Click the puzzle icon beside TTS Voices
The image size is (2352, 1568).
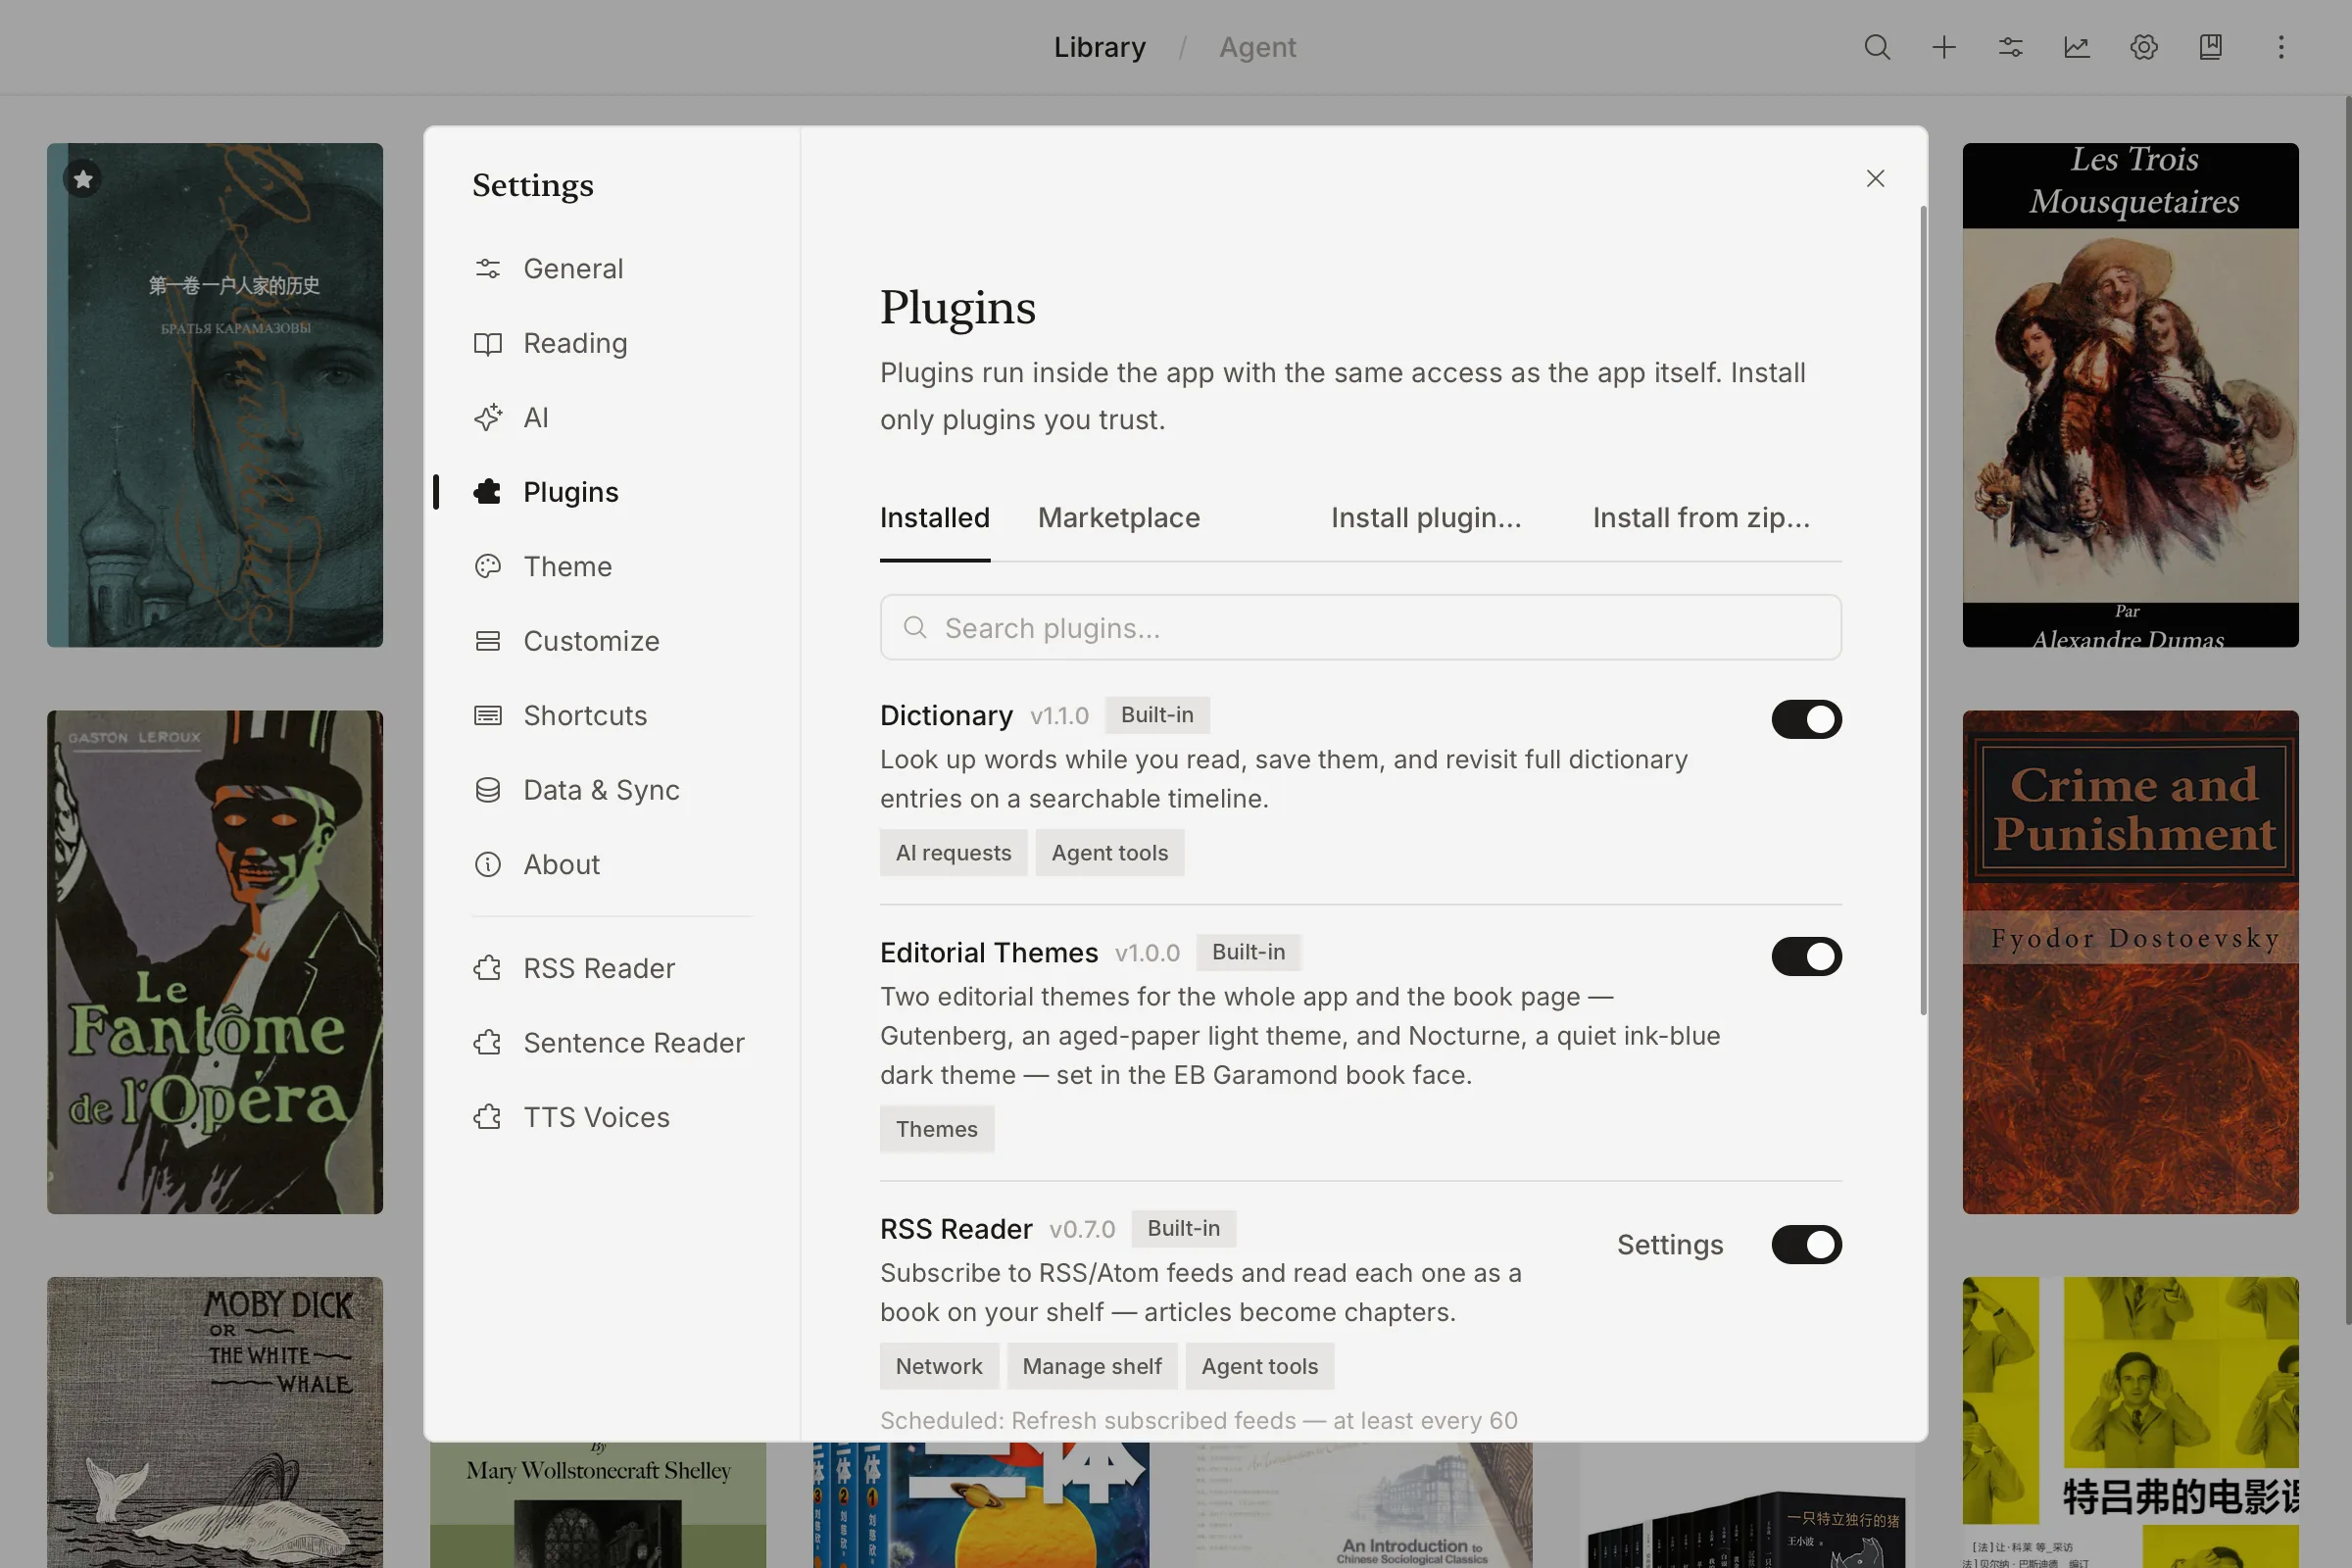(x=488, y=1117)
